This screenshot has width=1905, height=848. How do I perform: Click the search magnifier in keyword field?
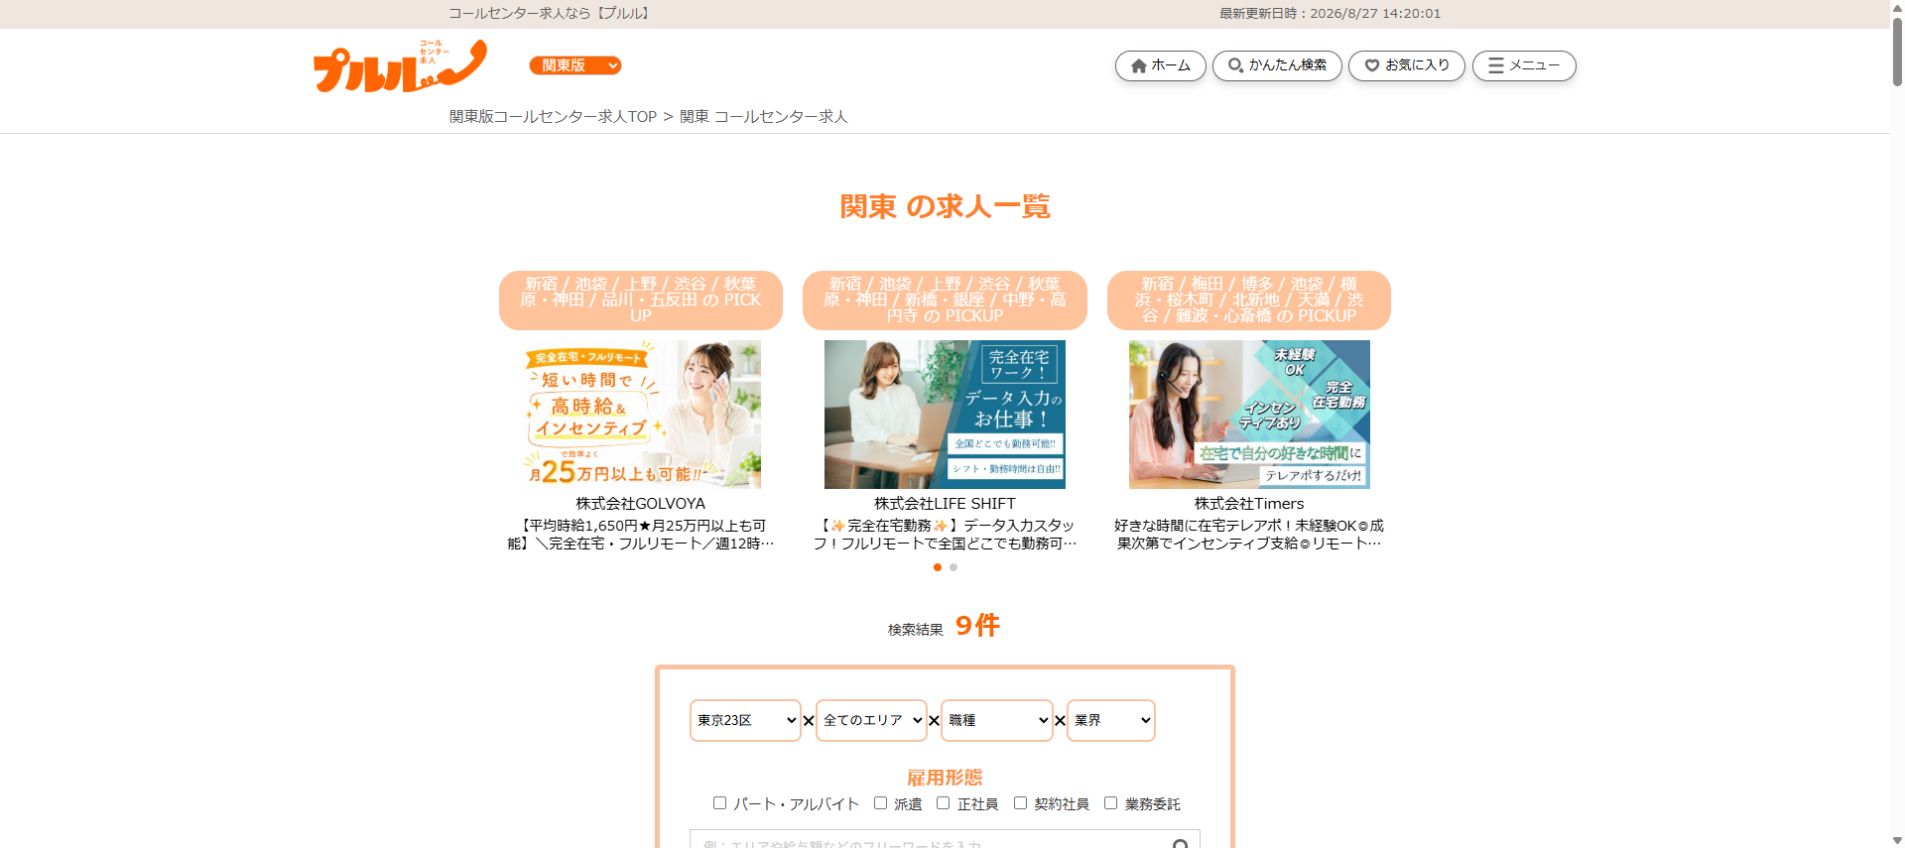click(1180, 844)
